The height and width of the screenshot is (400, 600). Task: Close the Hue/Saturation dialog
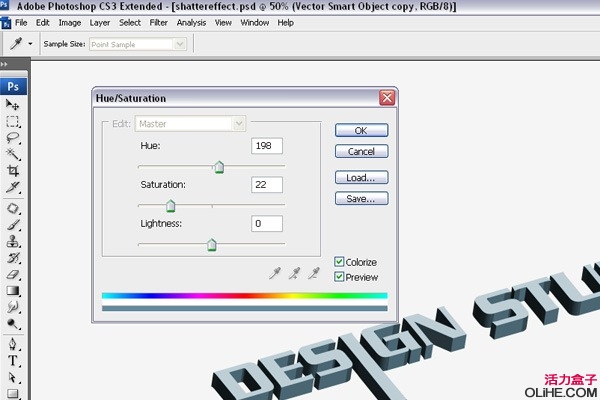pyautogui.click(x=387, y=98)
